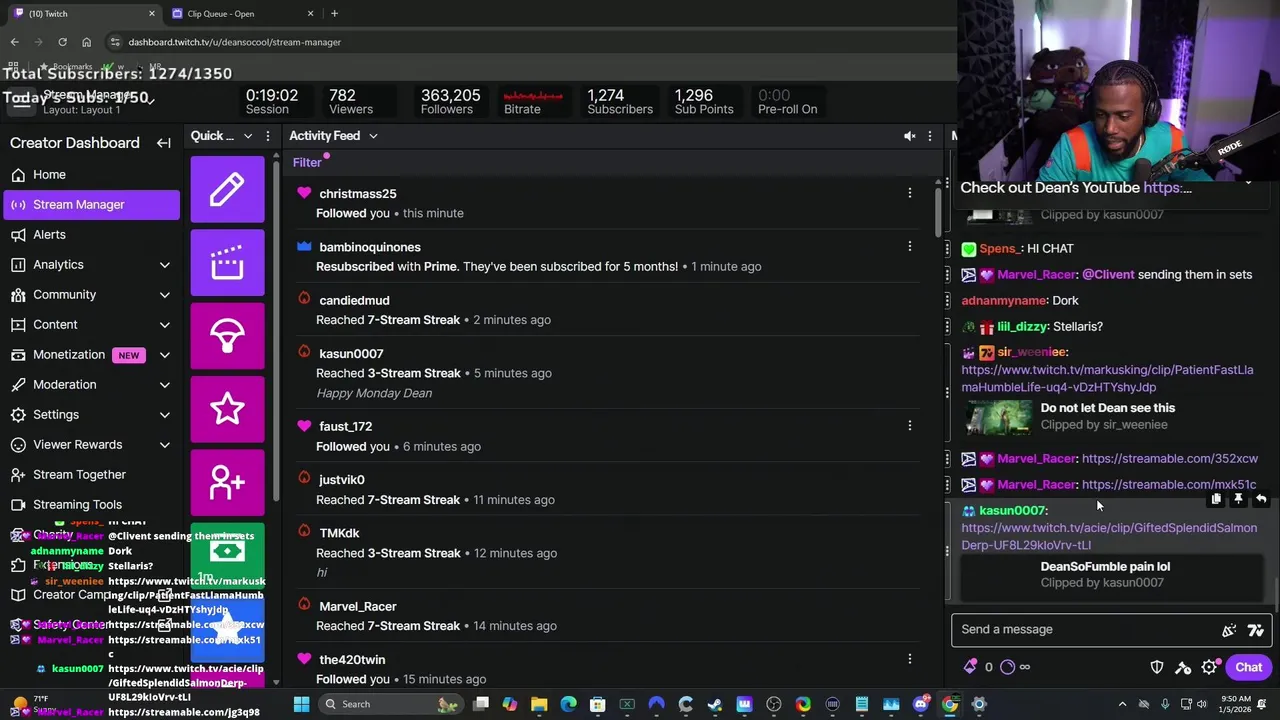Open chat settings gear icon

(x=1209, y=667)
